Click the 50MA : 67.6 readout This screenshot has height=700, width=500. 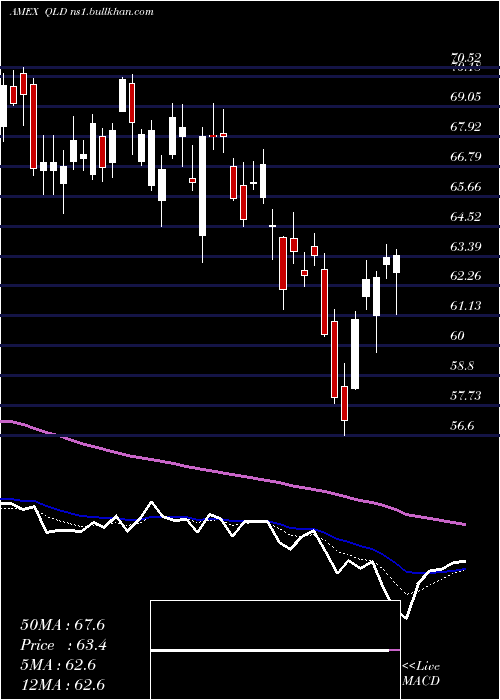tap(62, 625)
